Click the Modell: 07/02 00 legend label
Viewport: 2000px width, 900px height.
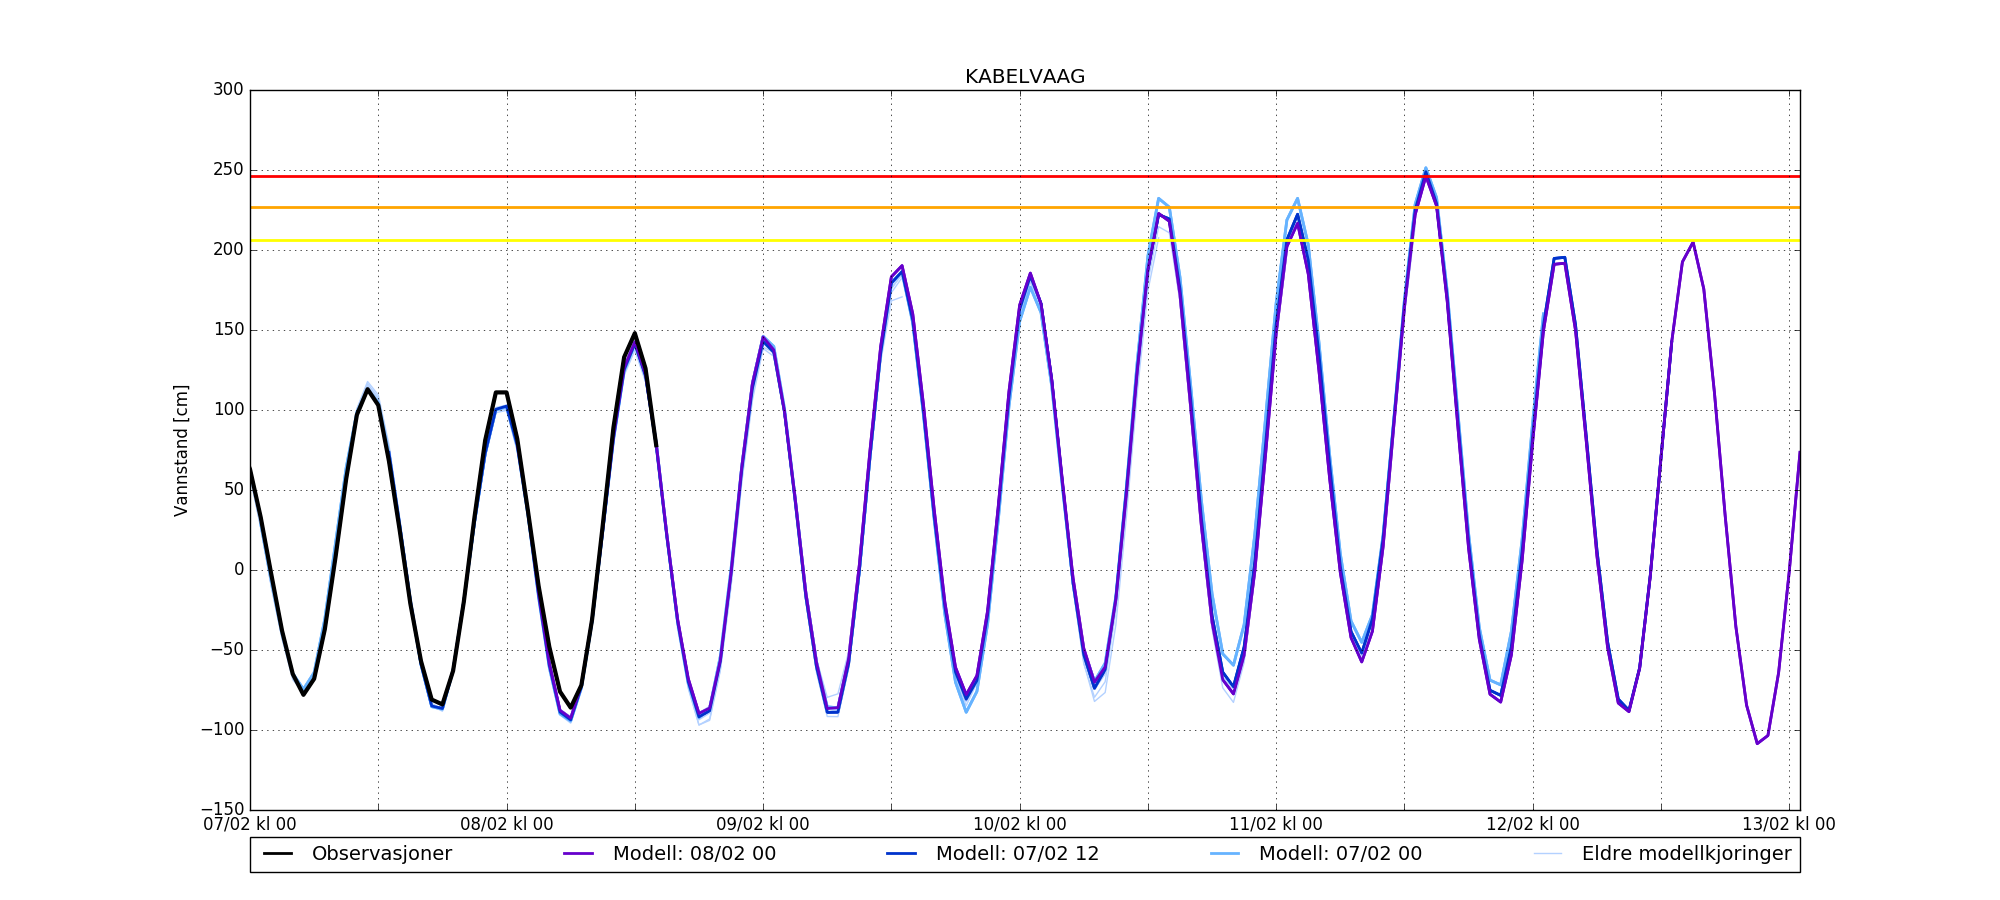1340,854
